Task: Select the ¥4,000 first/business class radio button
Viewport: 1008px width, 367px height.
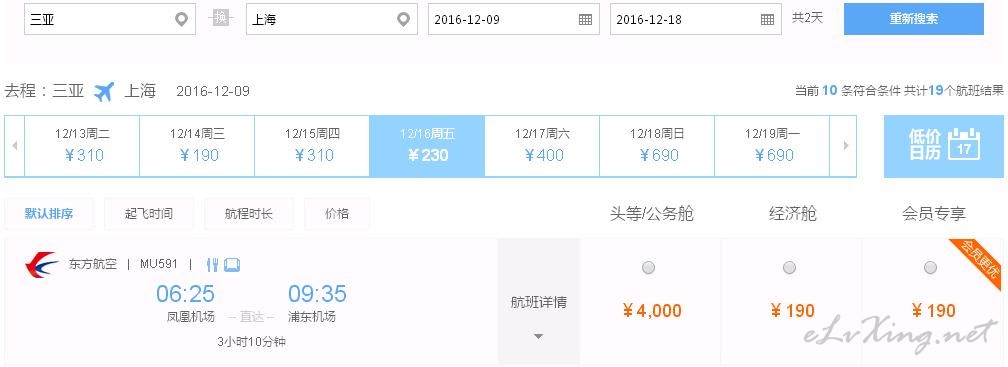Action: tap(649, 267)
